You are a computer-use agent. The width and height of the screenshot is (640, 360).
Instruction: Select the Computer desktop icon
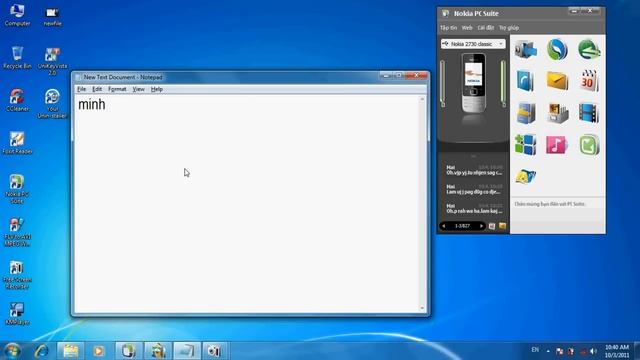[17, 15]
